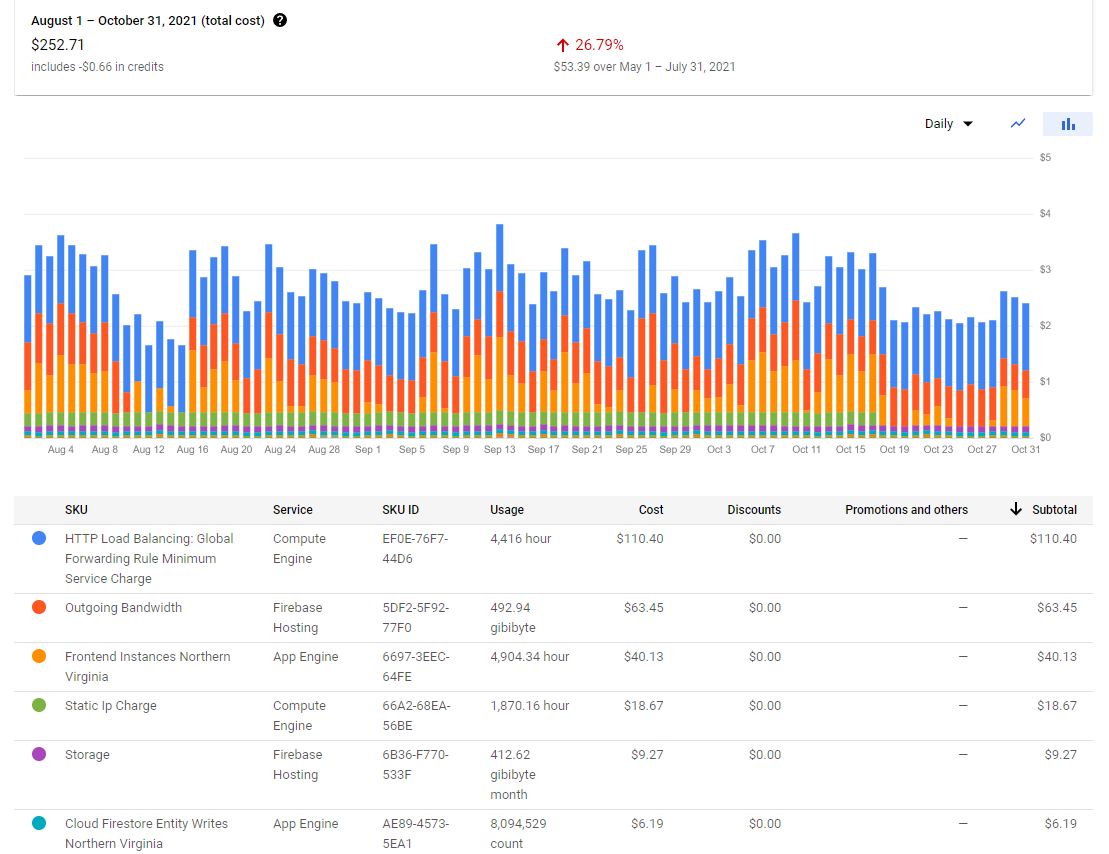This screenshot has width=1109, height=854.
Task: Click the Discounts column header
Action: click(754, 510)
